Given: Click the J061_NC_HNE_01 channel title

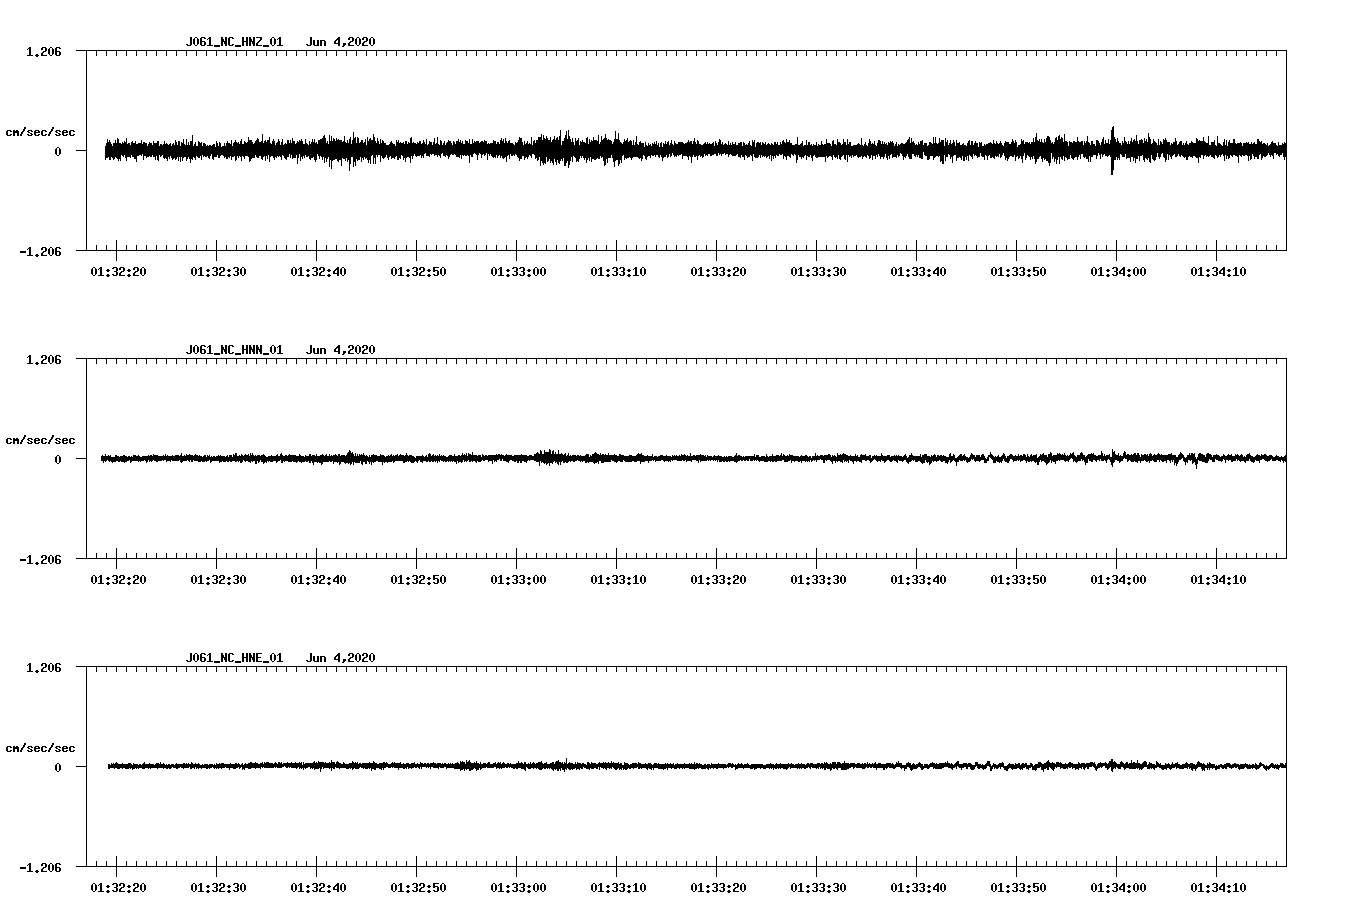Looking at the screenshot, I should click(234, 658).
